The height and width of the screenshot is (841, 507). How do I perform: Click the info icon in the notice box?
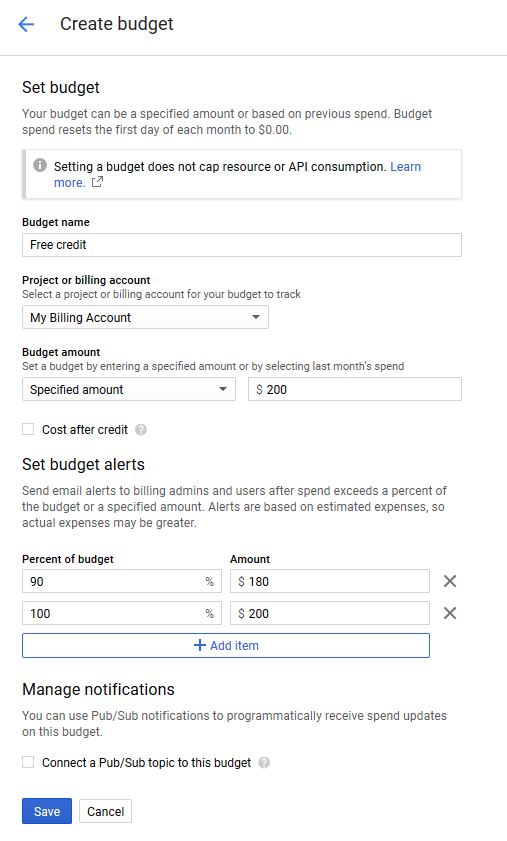point(40,165)
